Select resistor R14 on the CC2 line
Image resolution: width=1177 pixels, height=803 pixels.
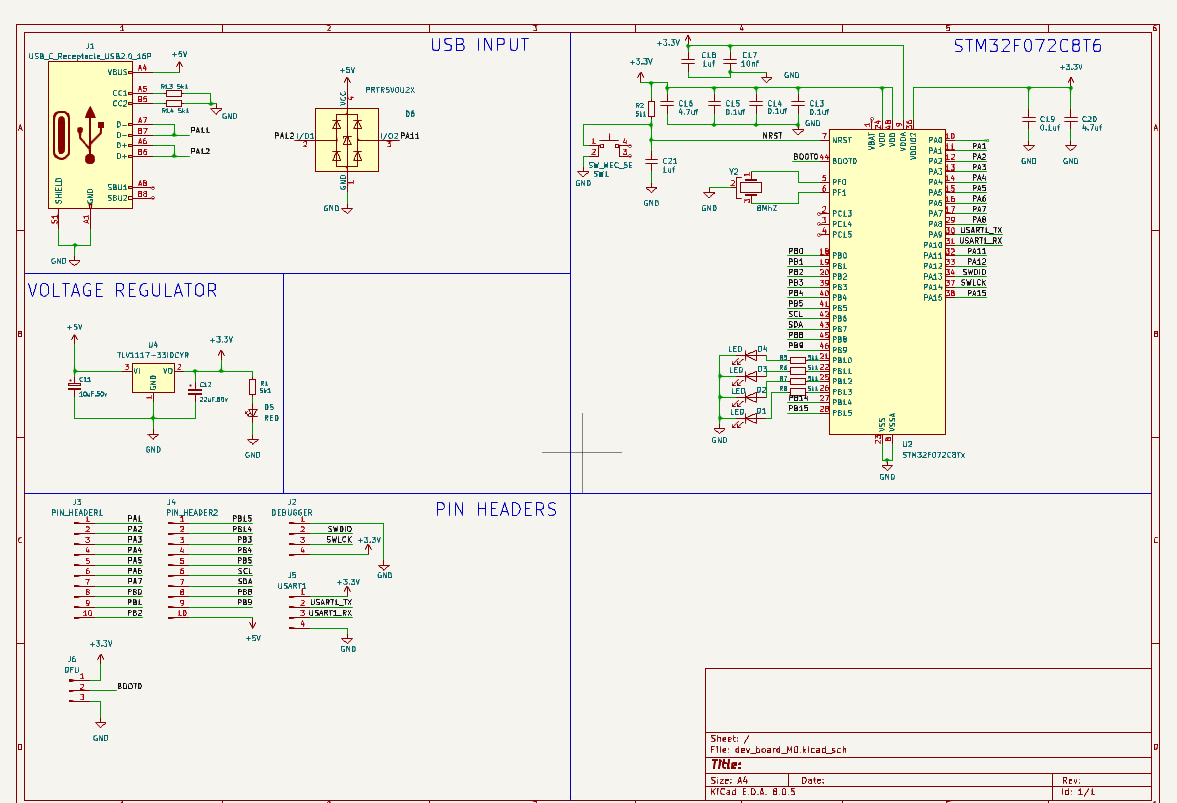[173, 104]
